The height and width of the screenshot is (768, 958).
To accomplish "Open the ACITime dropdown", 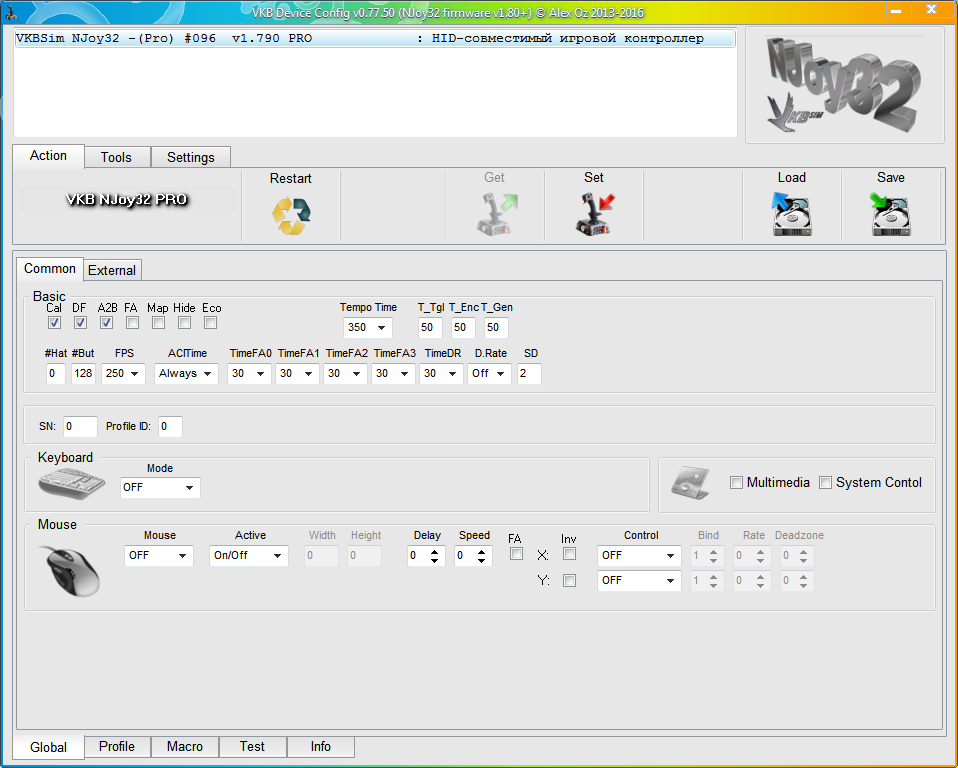I will tap(186, 373).
